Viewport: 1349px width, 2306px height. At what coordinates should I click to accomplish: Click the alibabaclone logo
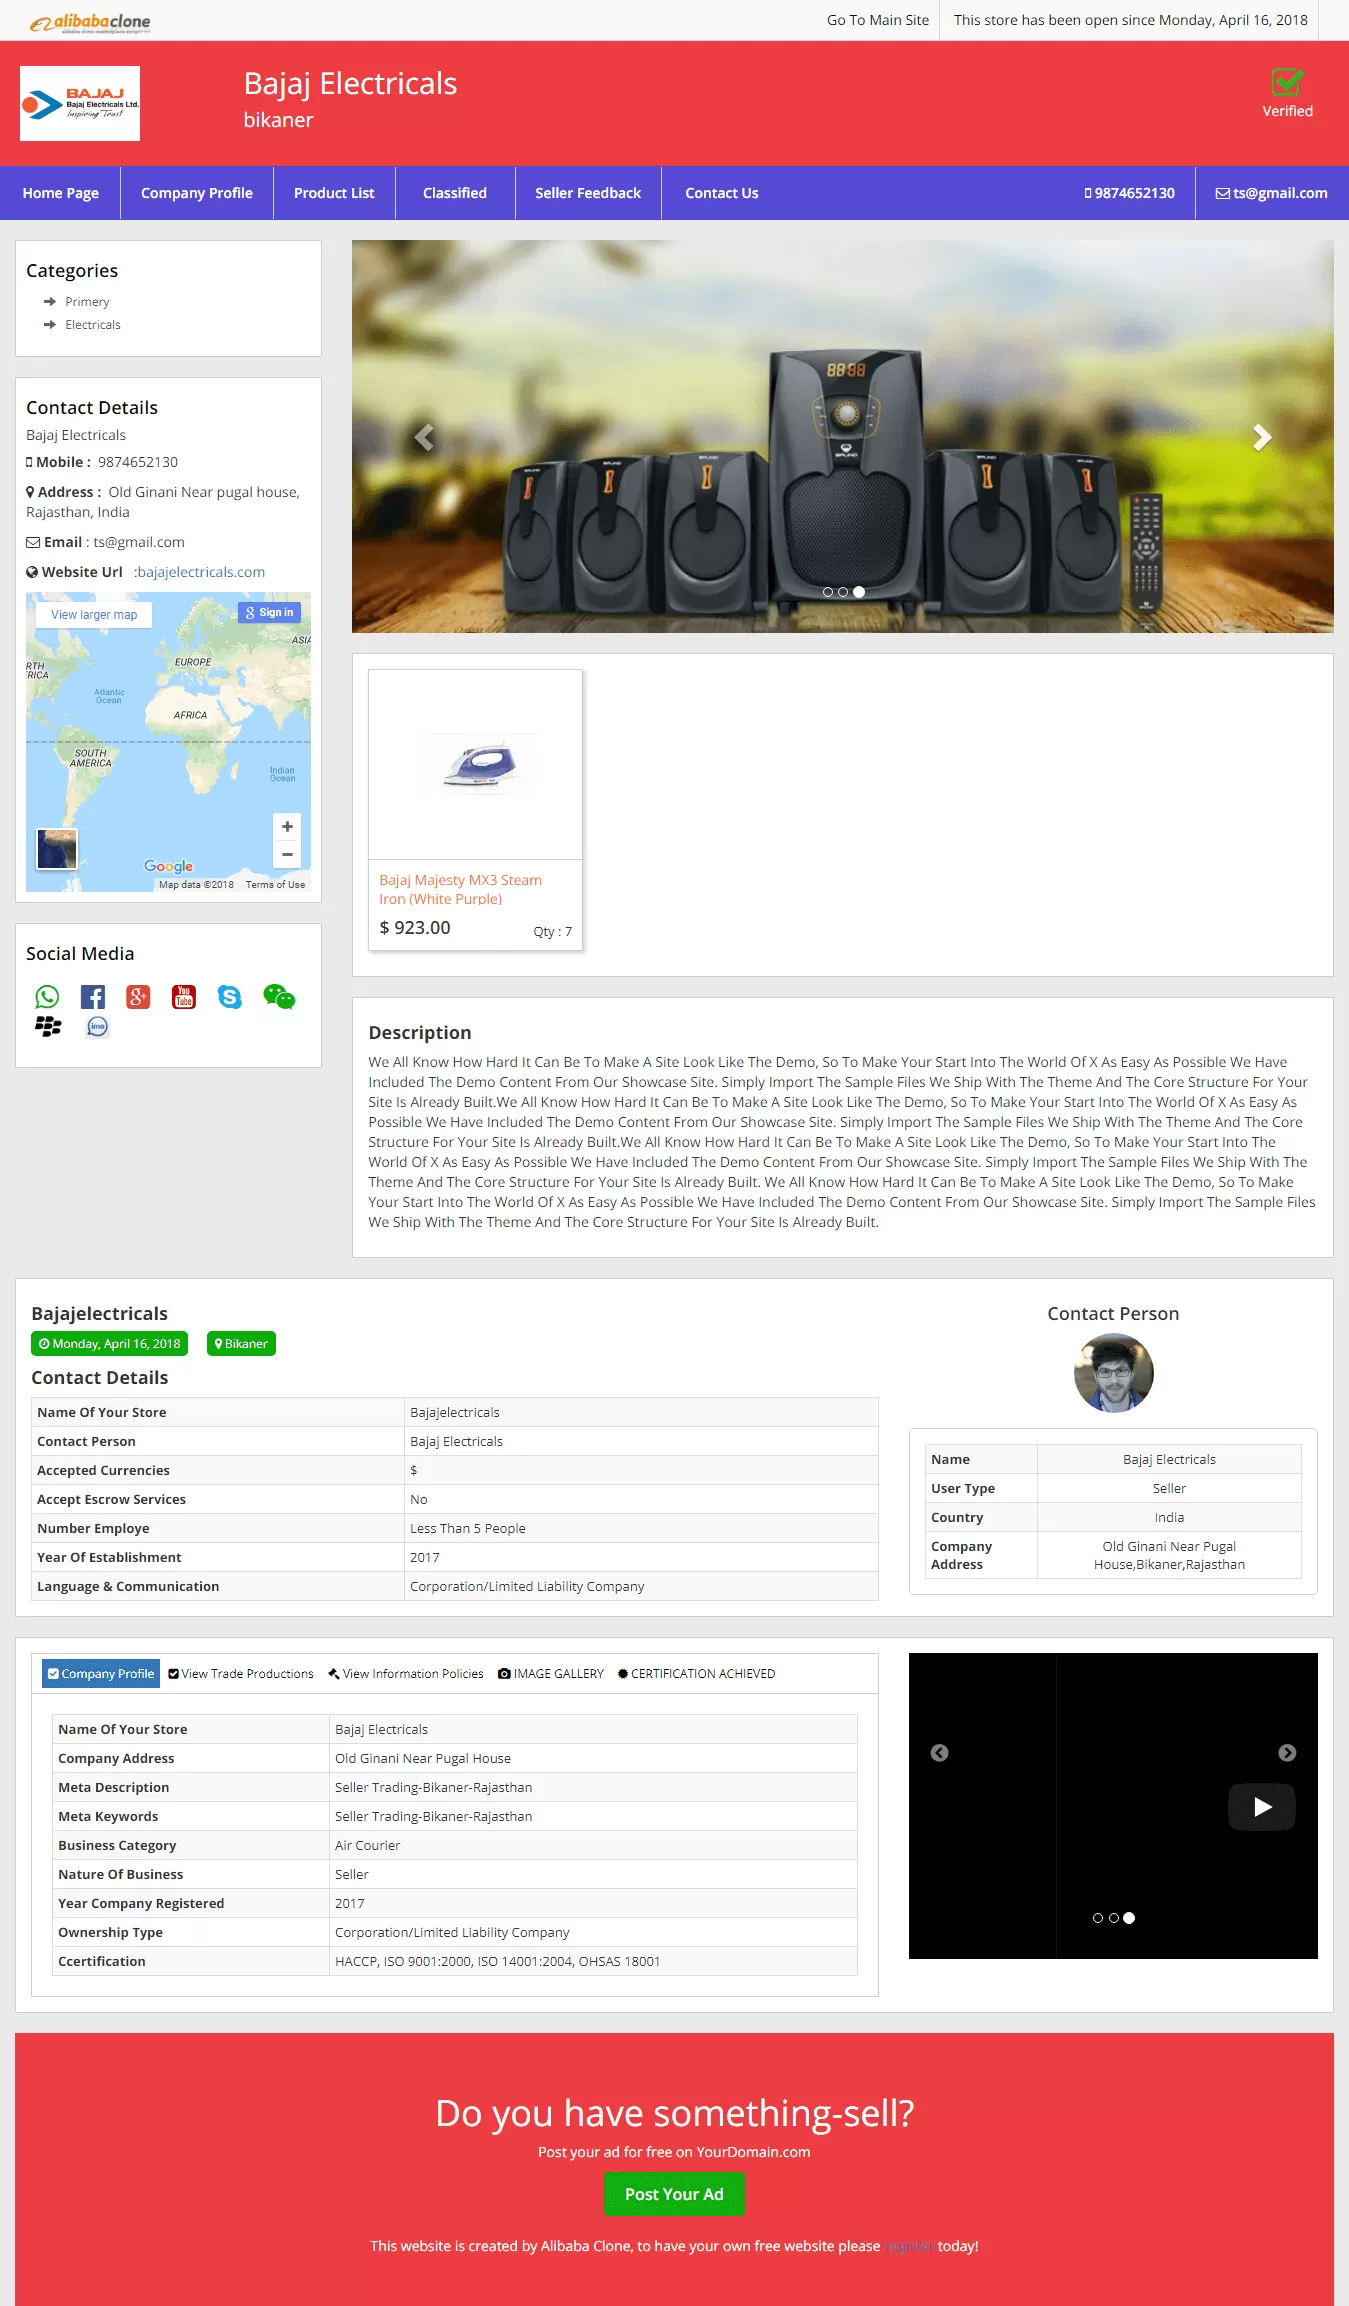pos(90,22)
